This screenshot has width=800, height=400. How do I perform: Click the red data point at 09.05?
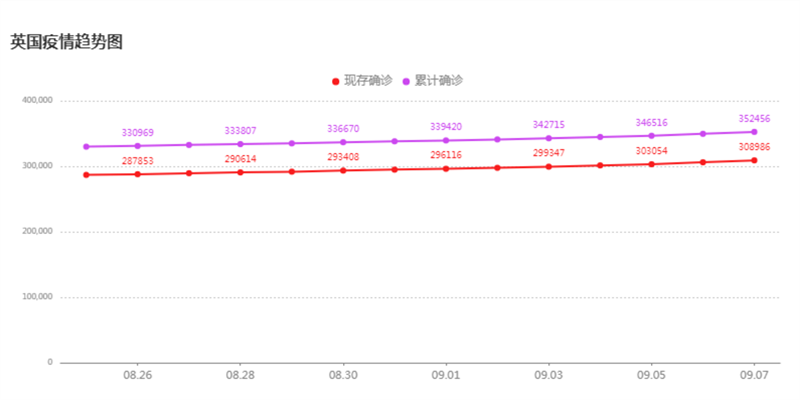pos(651,164)
